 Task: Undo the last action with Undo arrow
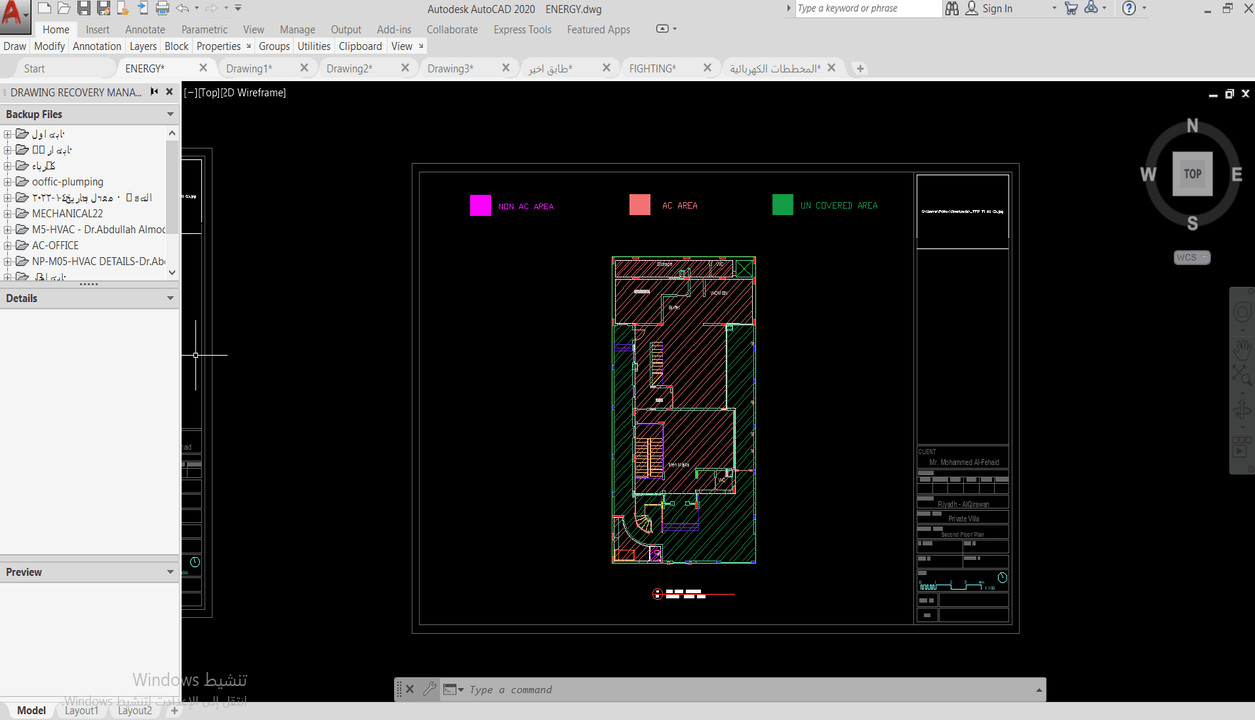[182, 8]
